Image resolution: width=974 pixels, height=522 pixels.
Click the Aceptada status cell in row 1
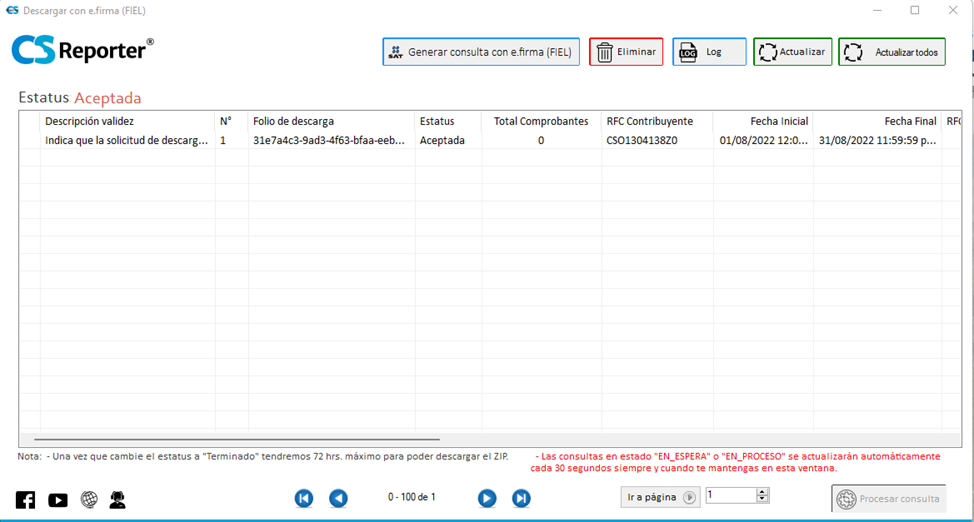448,140
